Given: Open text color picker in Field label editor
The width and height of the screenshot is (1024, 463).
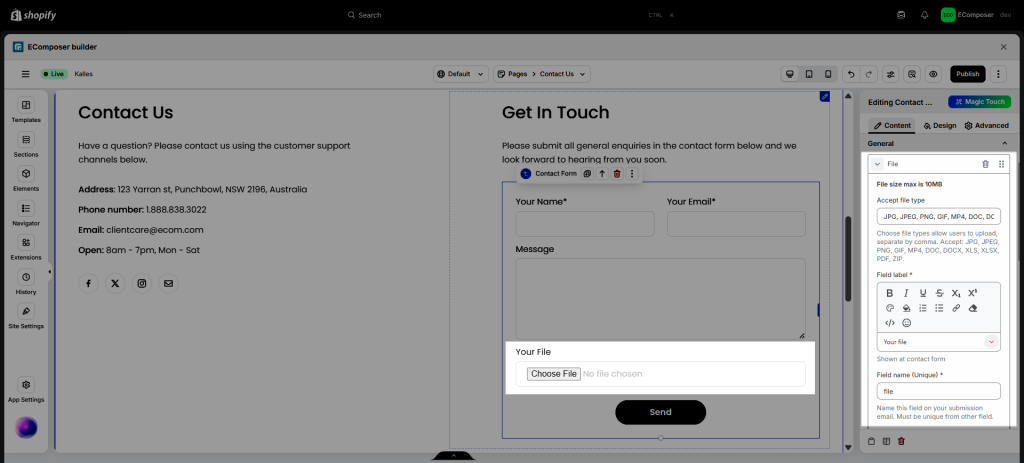Looking at the screenshot, I should click(890, 308).
